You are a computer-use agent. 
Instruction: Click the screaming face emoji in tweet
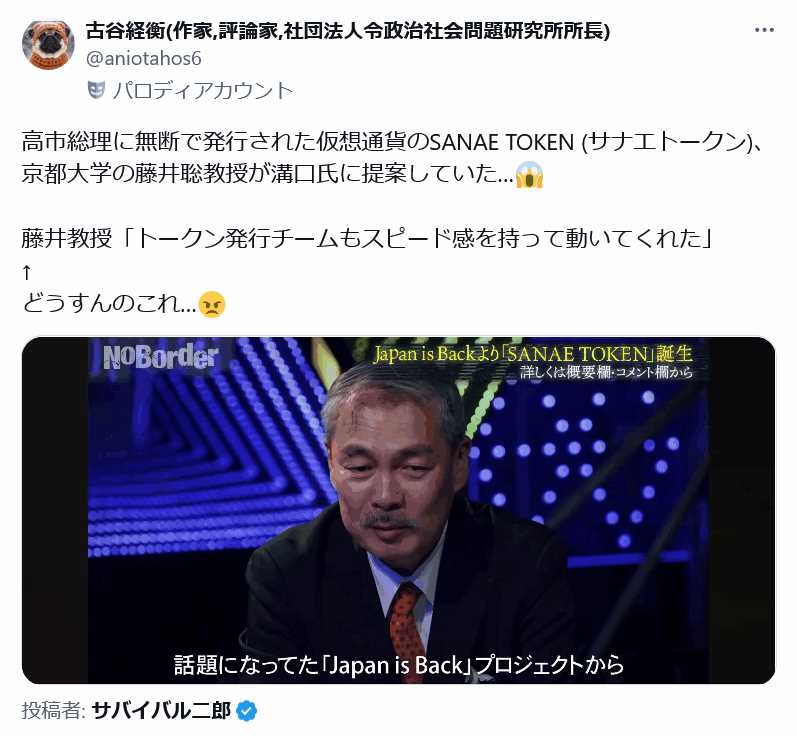point(530,175)
